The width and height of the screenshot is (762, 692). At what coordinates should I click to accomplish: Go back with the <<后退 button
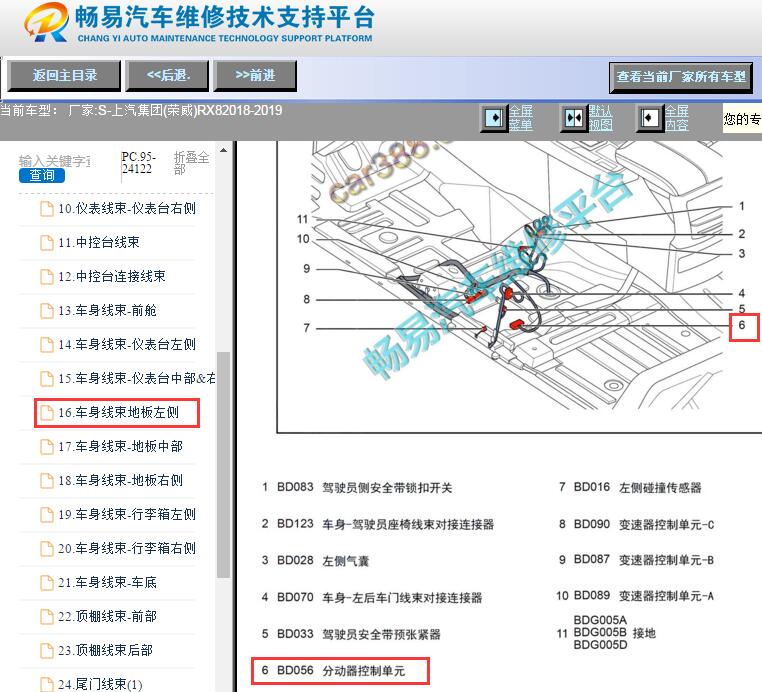(167, 75)
